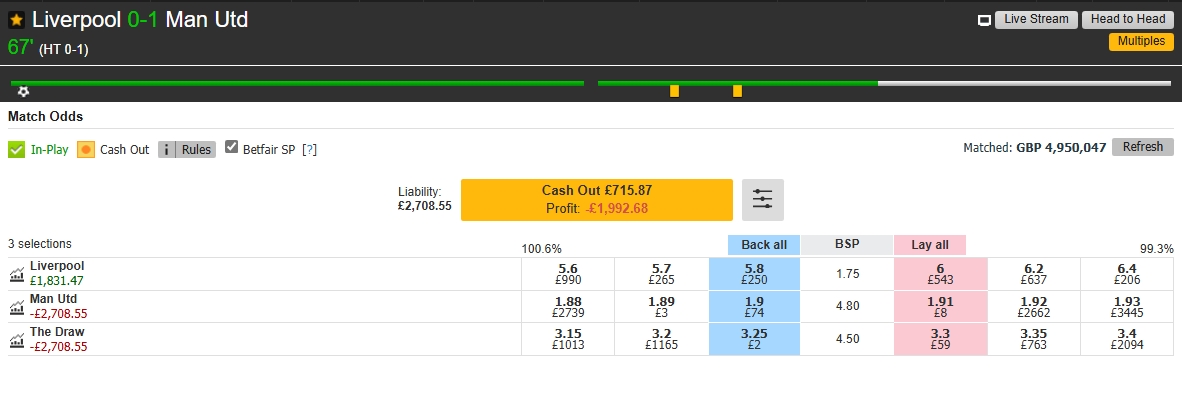Click the Liability £2,708.55 text
This screenshot has width=1182, height=415.
[x=424, y=199]
